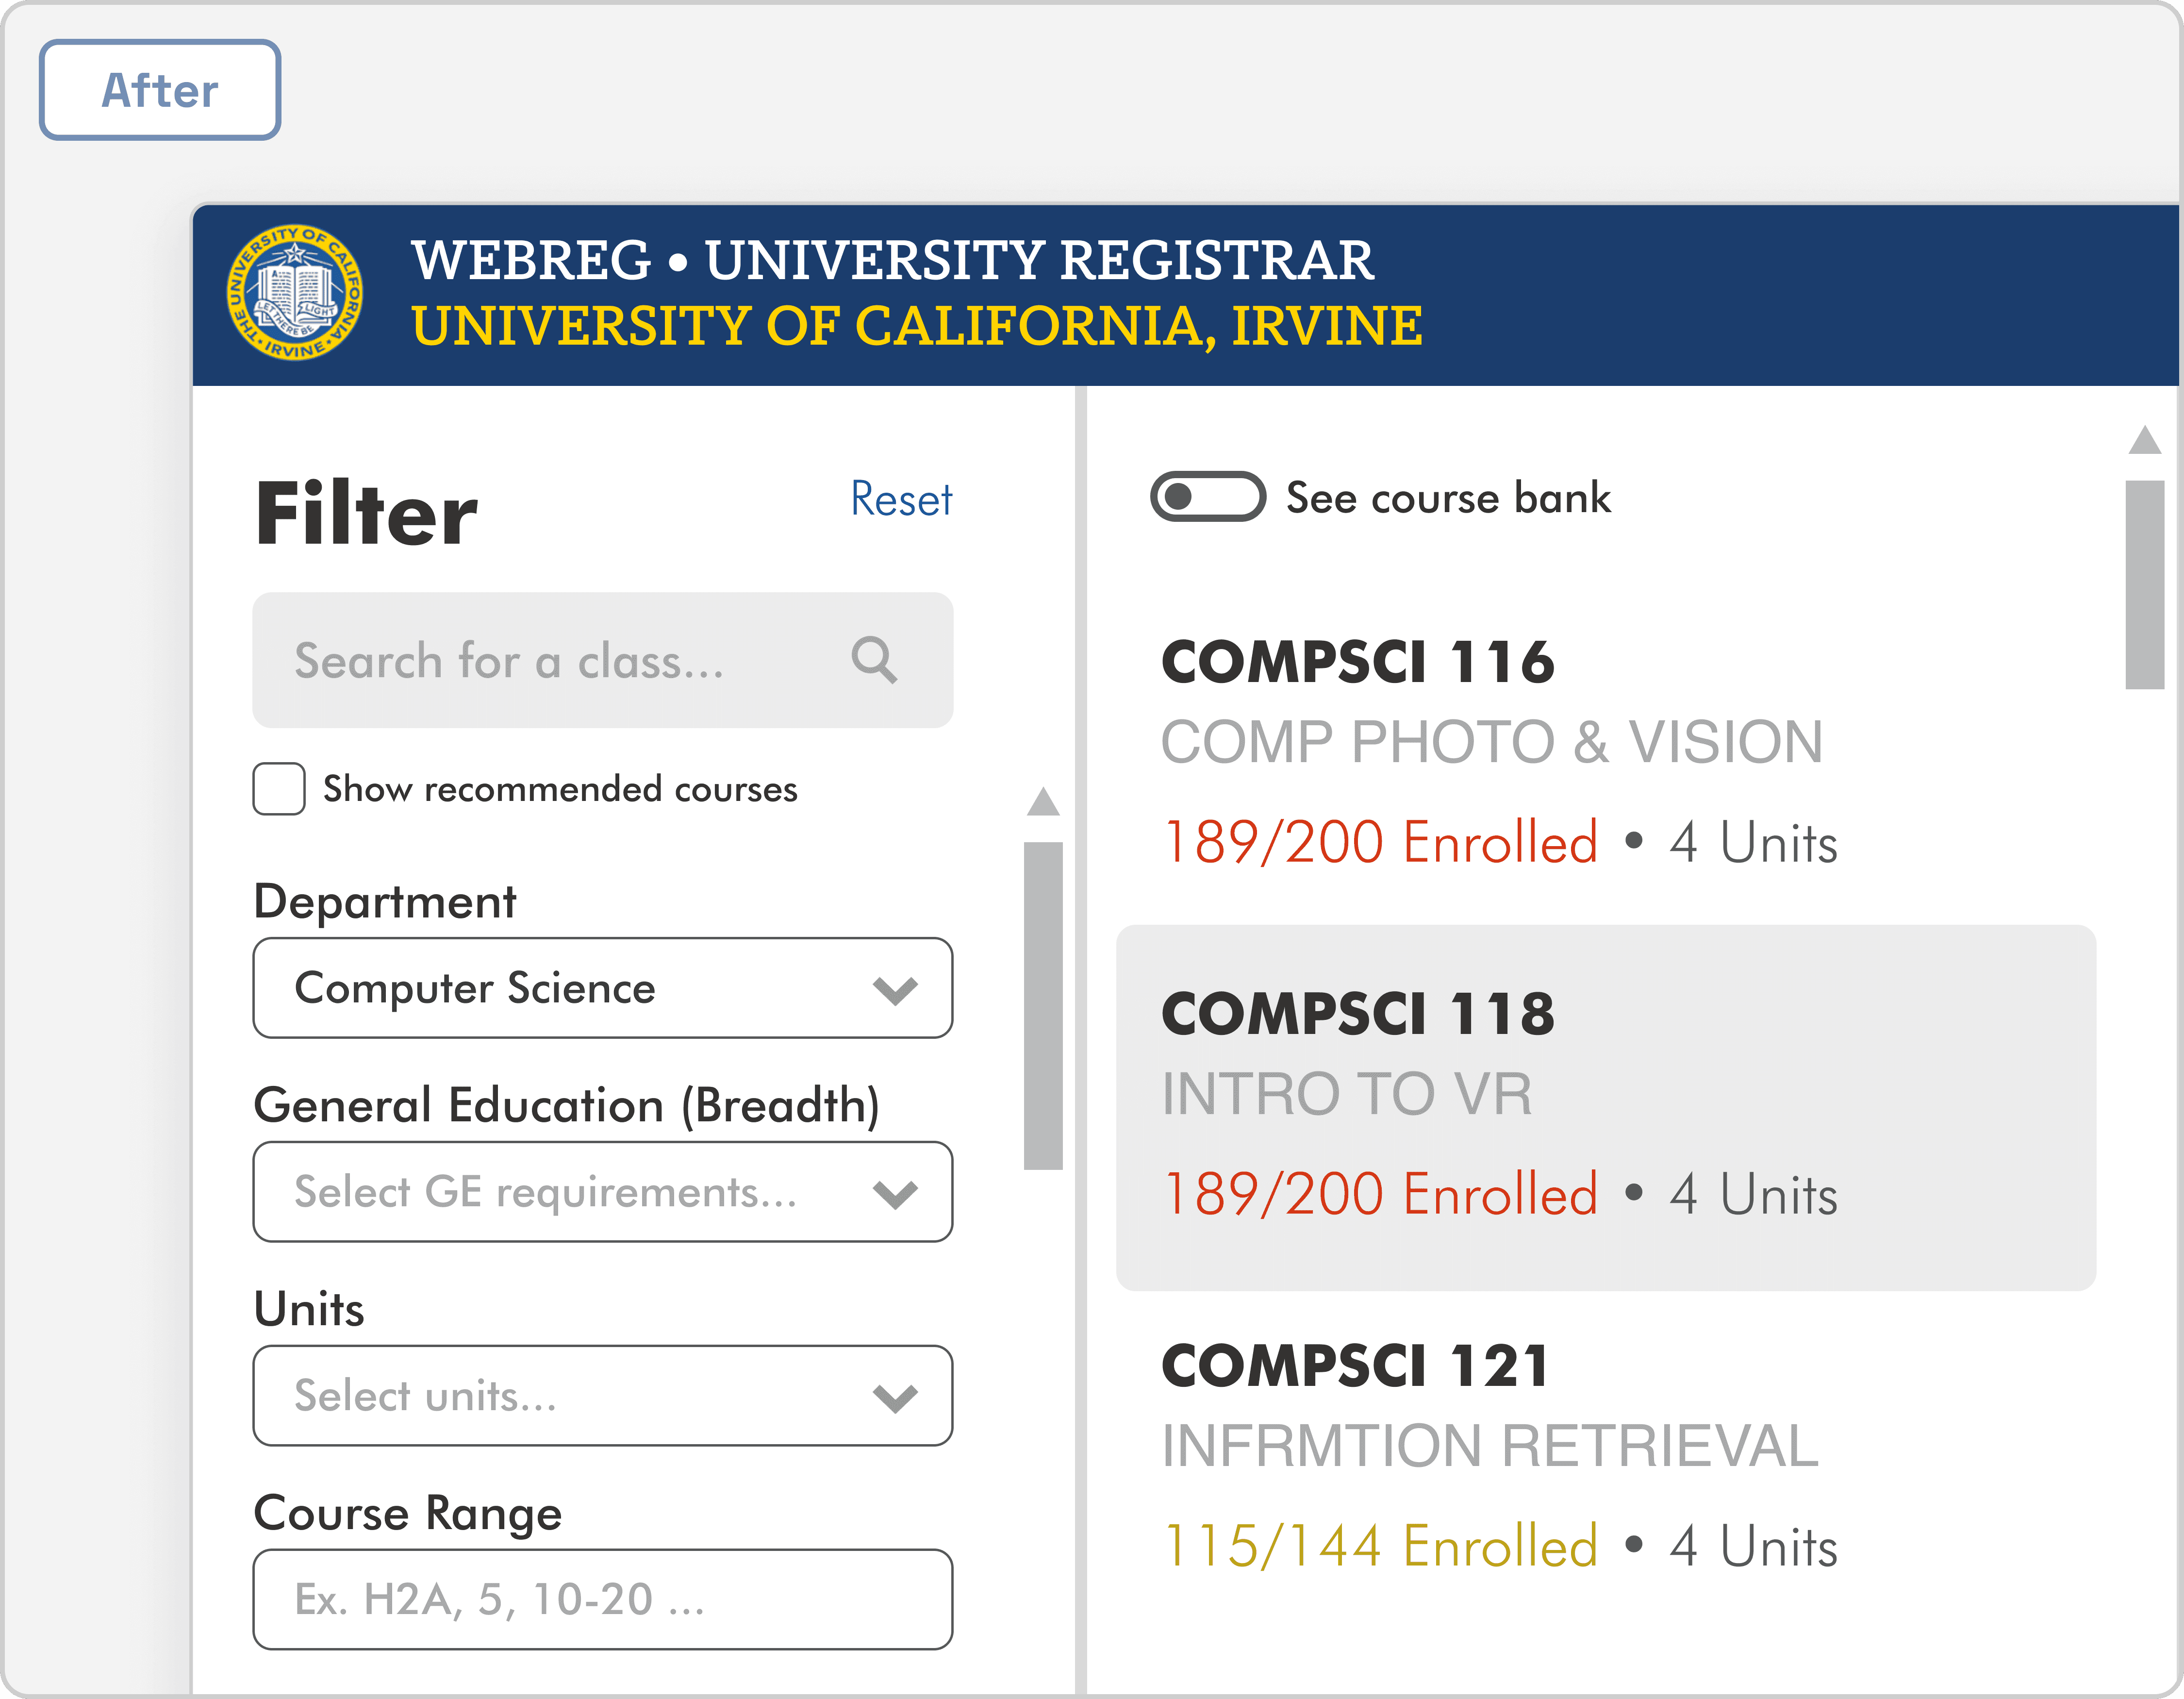The image size is (2184, 1699).
Task: Click the After label button
Action: pos(160,90)
